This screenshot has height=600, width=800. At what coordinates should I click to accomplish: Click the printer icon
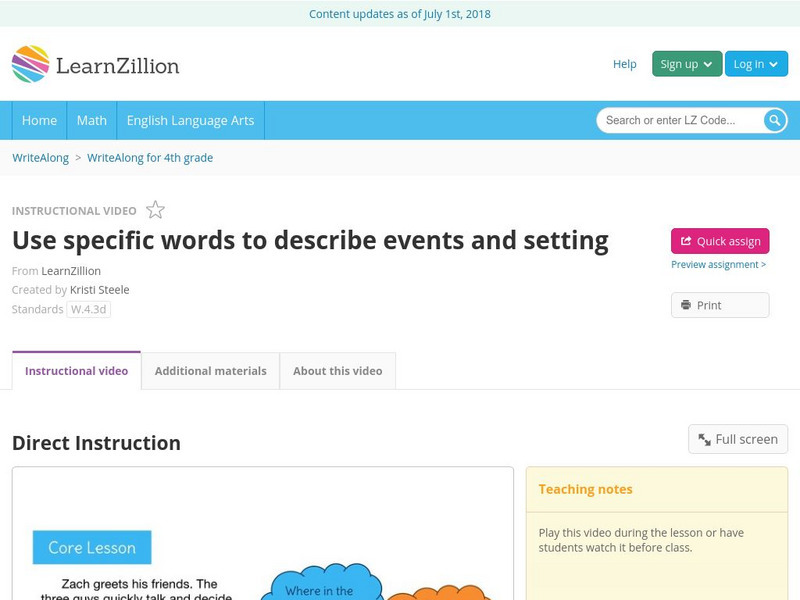tap(686, 305)
